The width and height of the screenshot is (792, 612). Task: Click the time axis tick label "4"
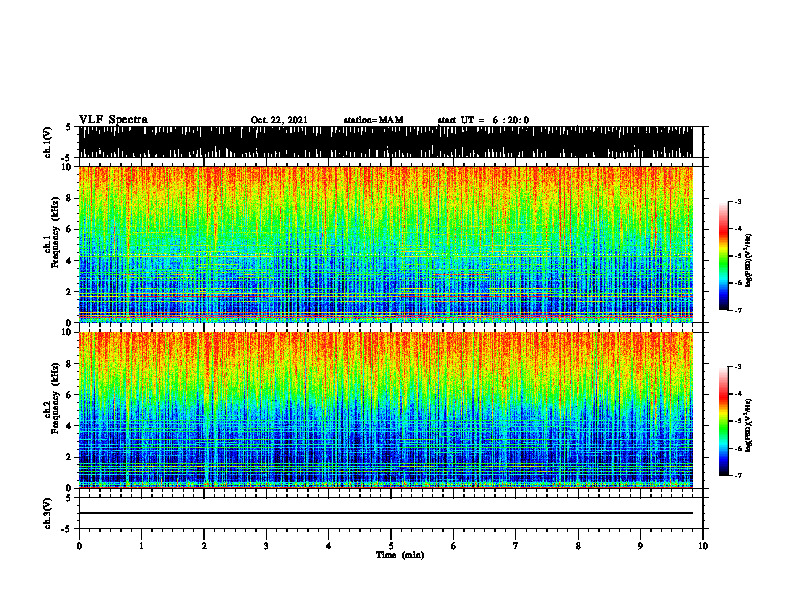tap(329, 546)
